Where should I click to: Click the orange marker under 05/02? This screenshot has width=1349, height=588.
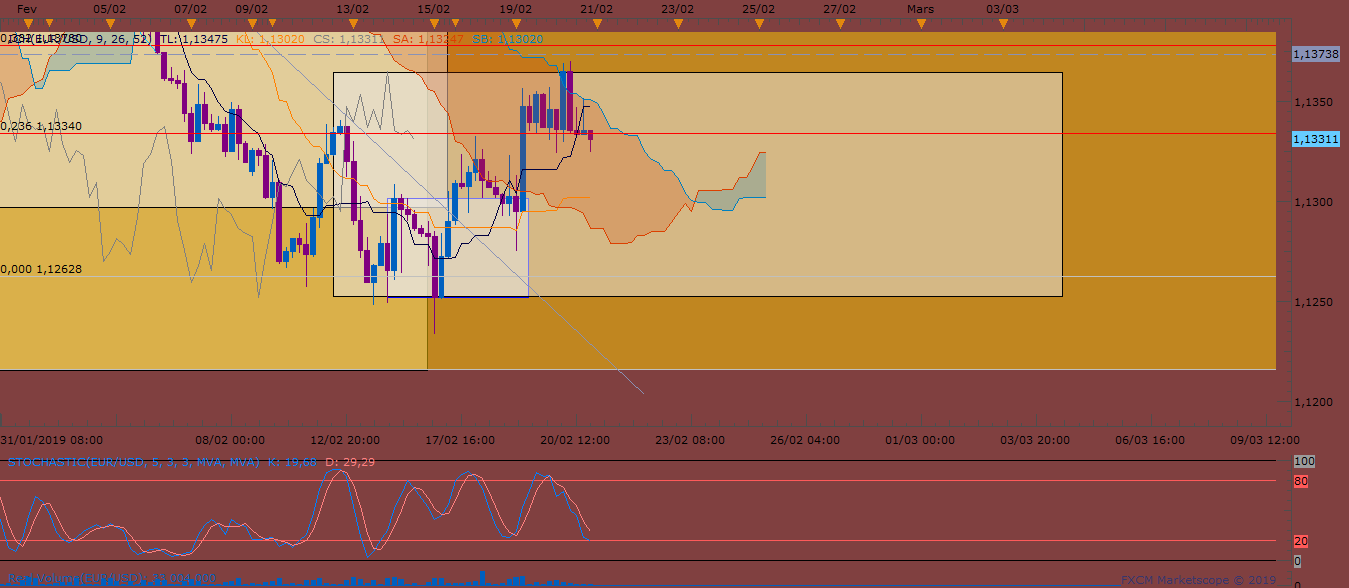(x=109, y=23)
